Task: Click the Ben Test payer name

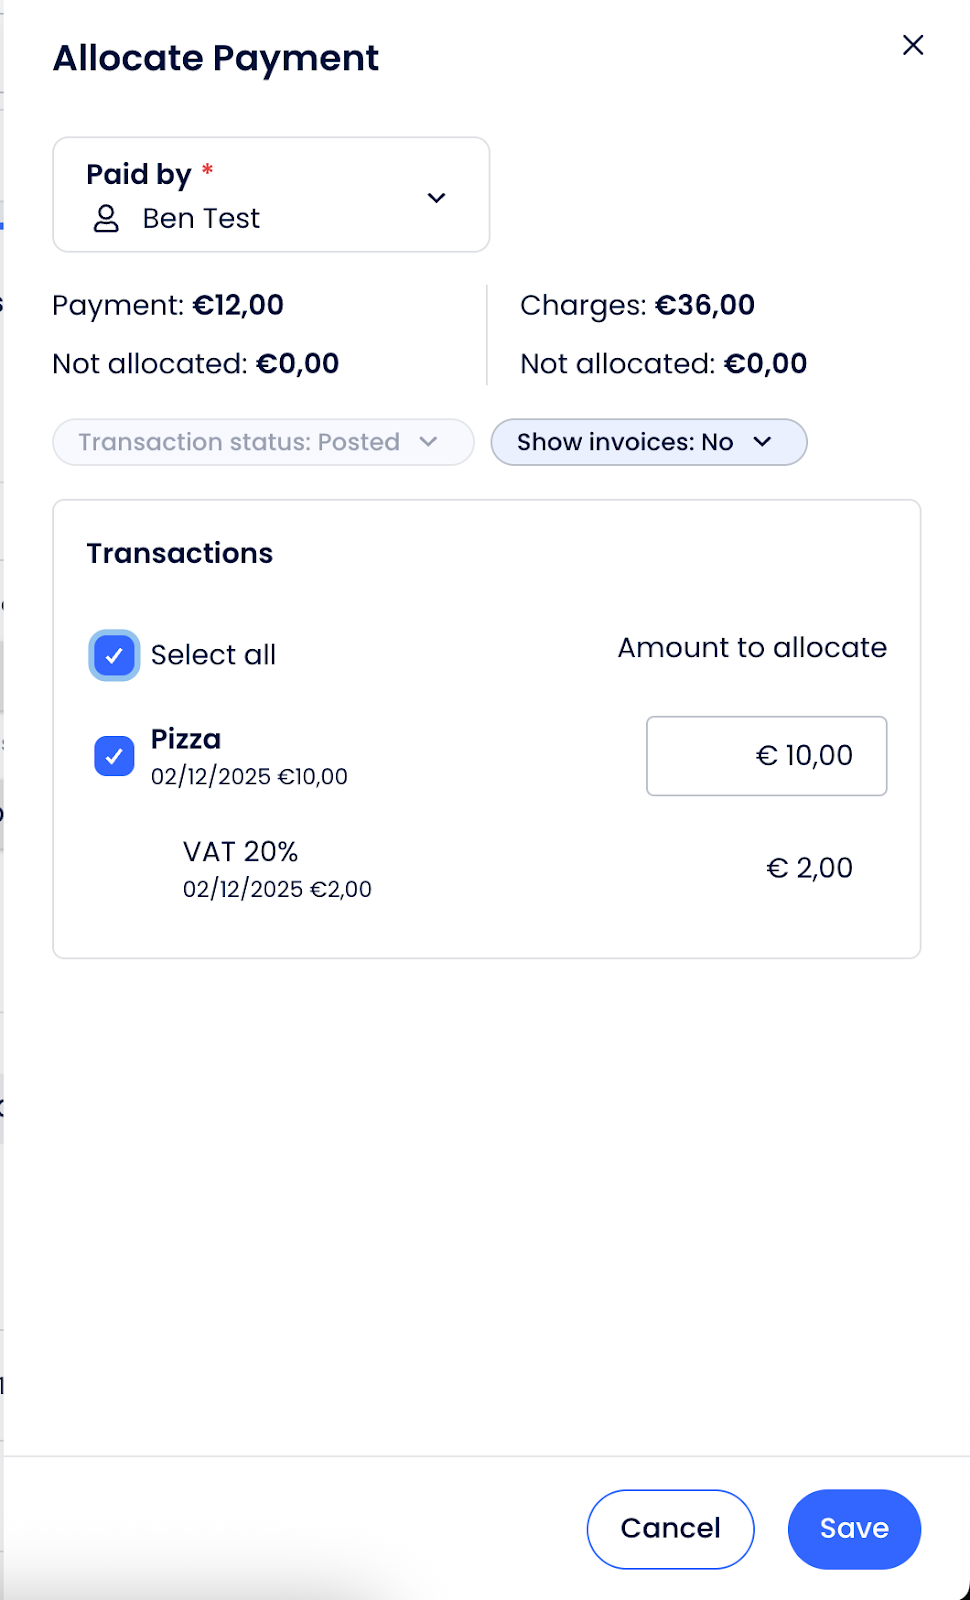Action: pyautogui.click(x=201, y=219)
